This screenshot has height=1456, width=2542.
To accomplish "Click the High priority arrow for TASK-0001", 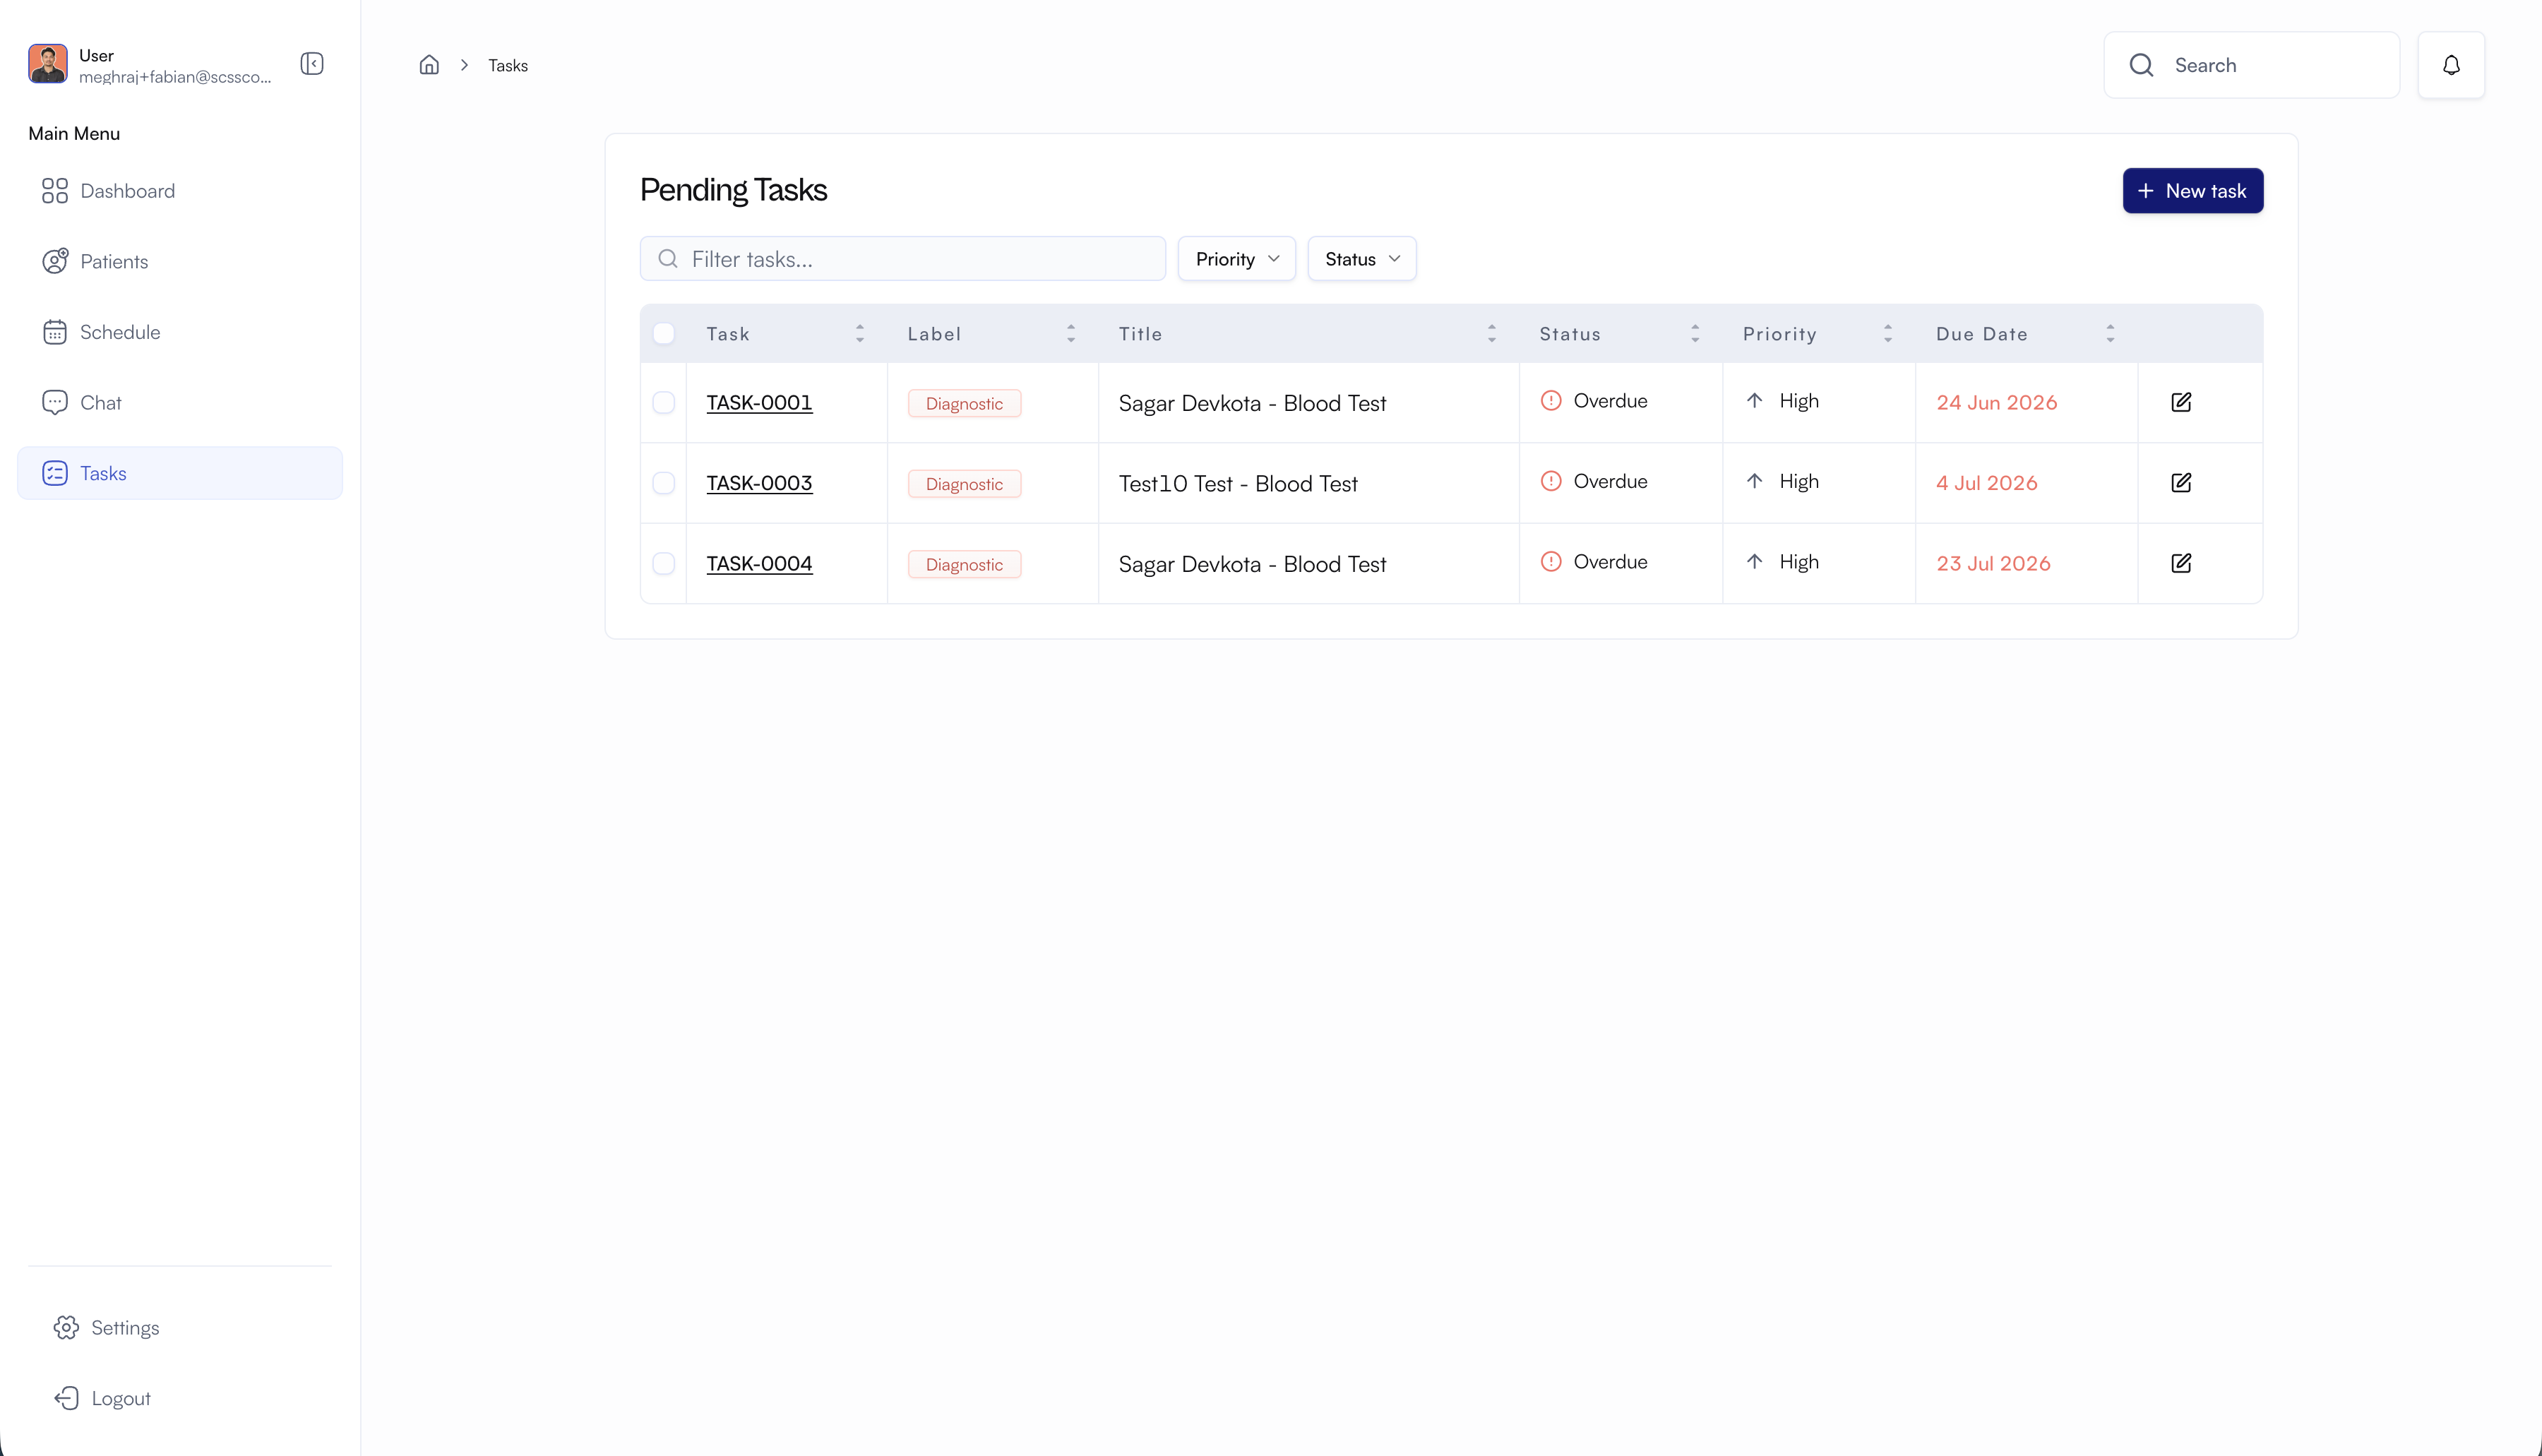I will click(1754, 401).
